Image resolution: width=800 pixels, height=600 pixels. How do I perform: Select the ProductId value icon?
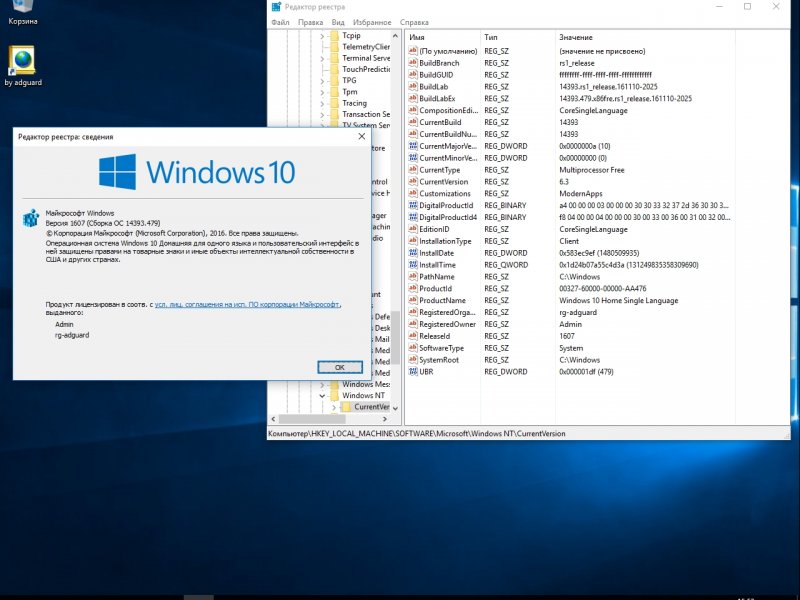point(413,288)
